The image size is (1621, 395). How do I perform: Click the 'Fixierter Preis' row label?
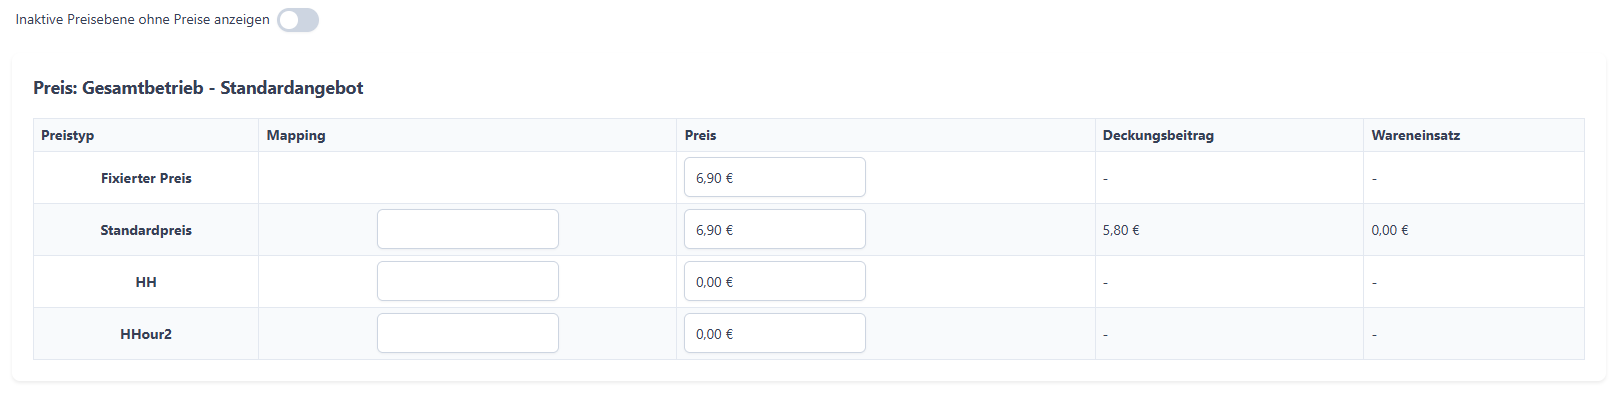point(146,178)
